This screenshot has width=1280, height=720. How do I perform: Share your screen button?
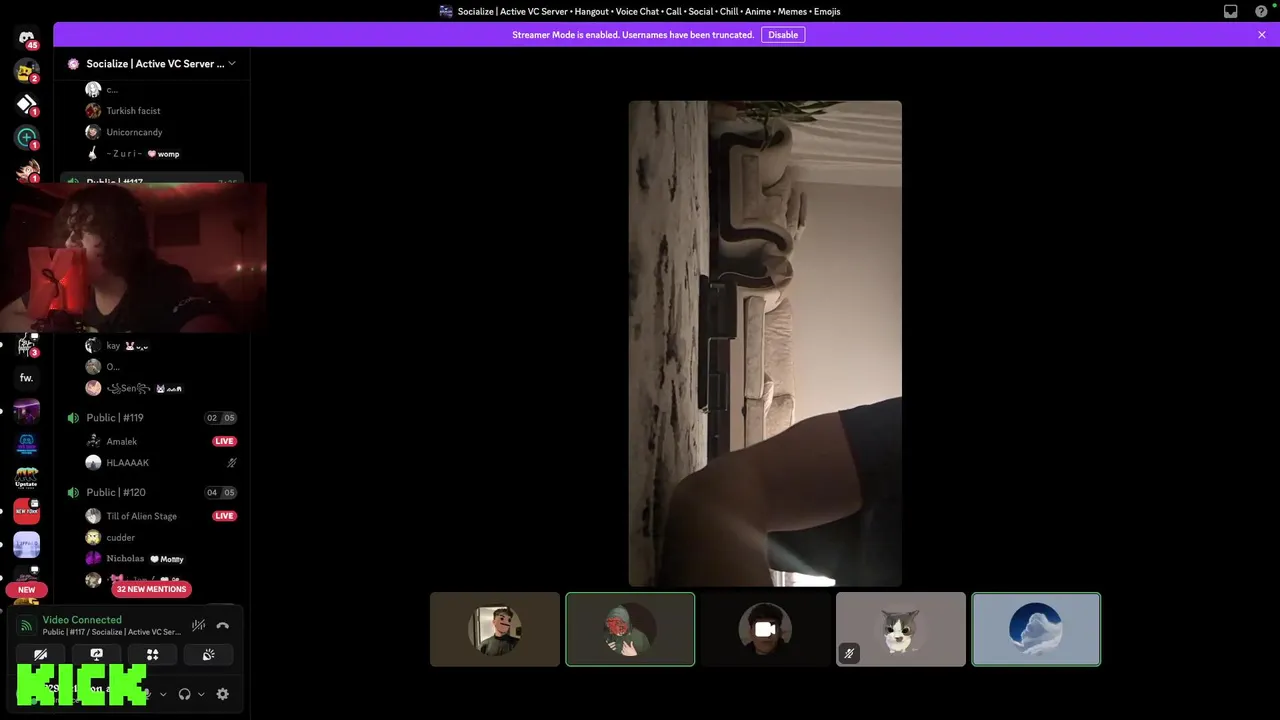point(96,655)
